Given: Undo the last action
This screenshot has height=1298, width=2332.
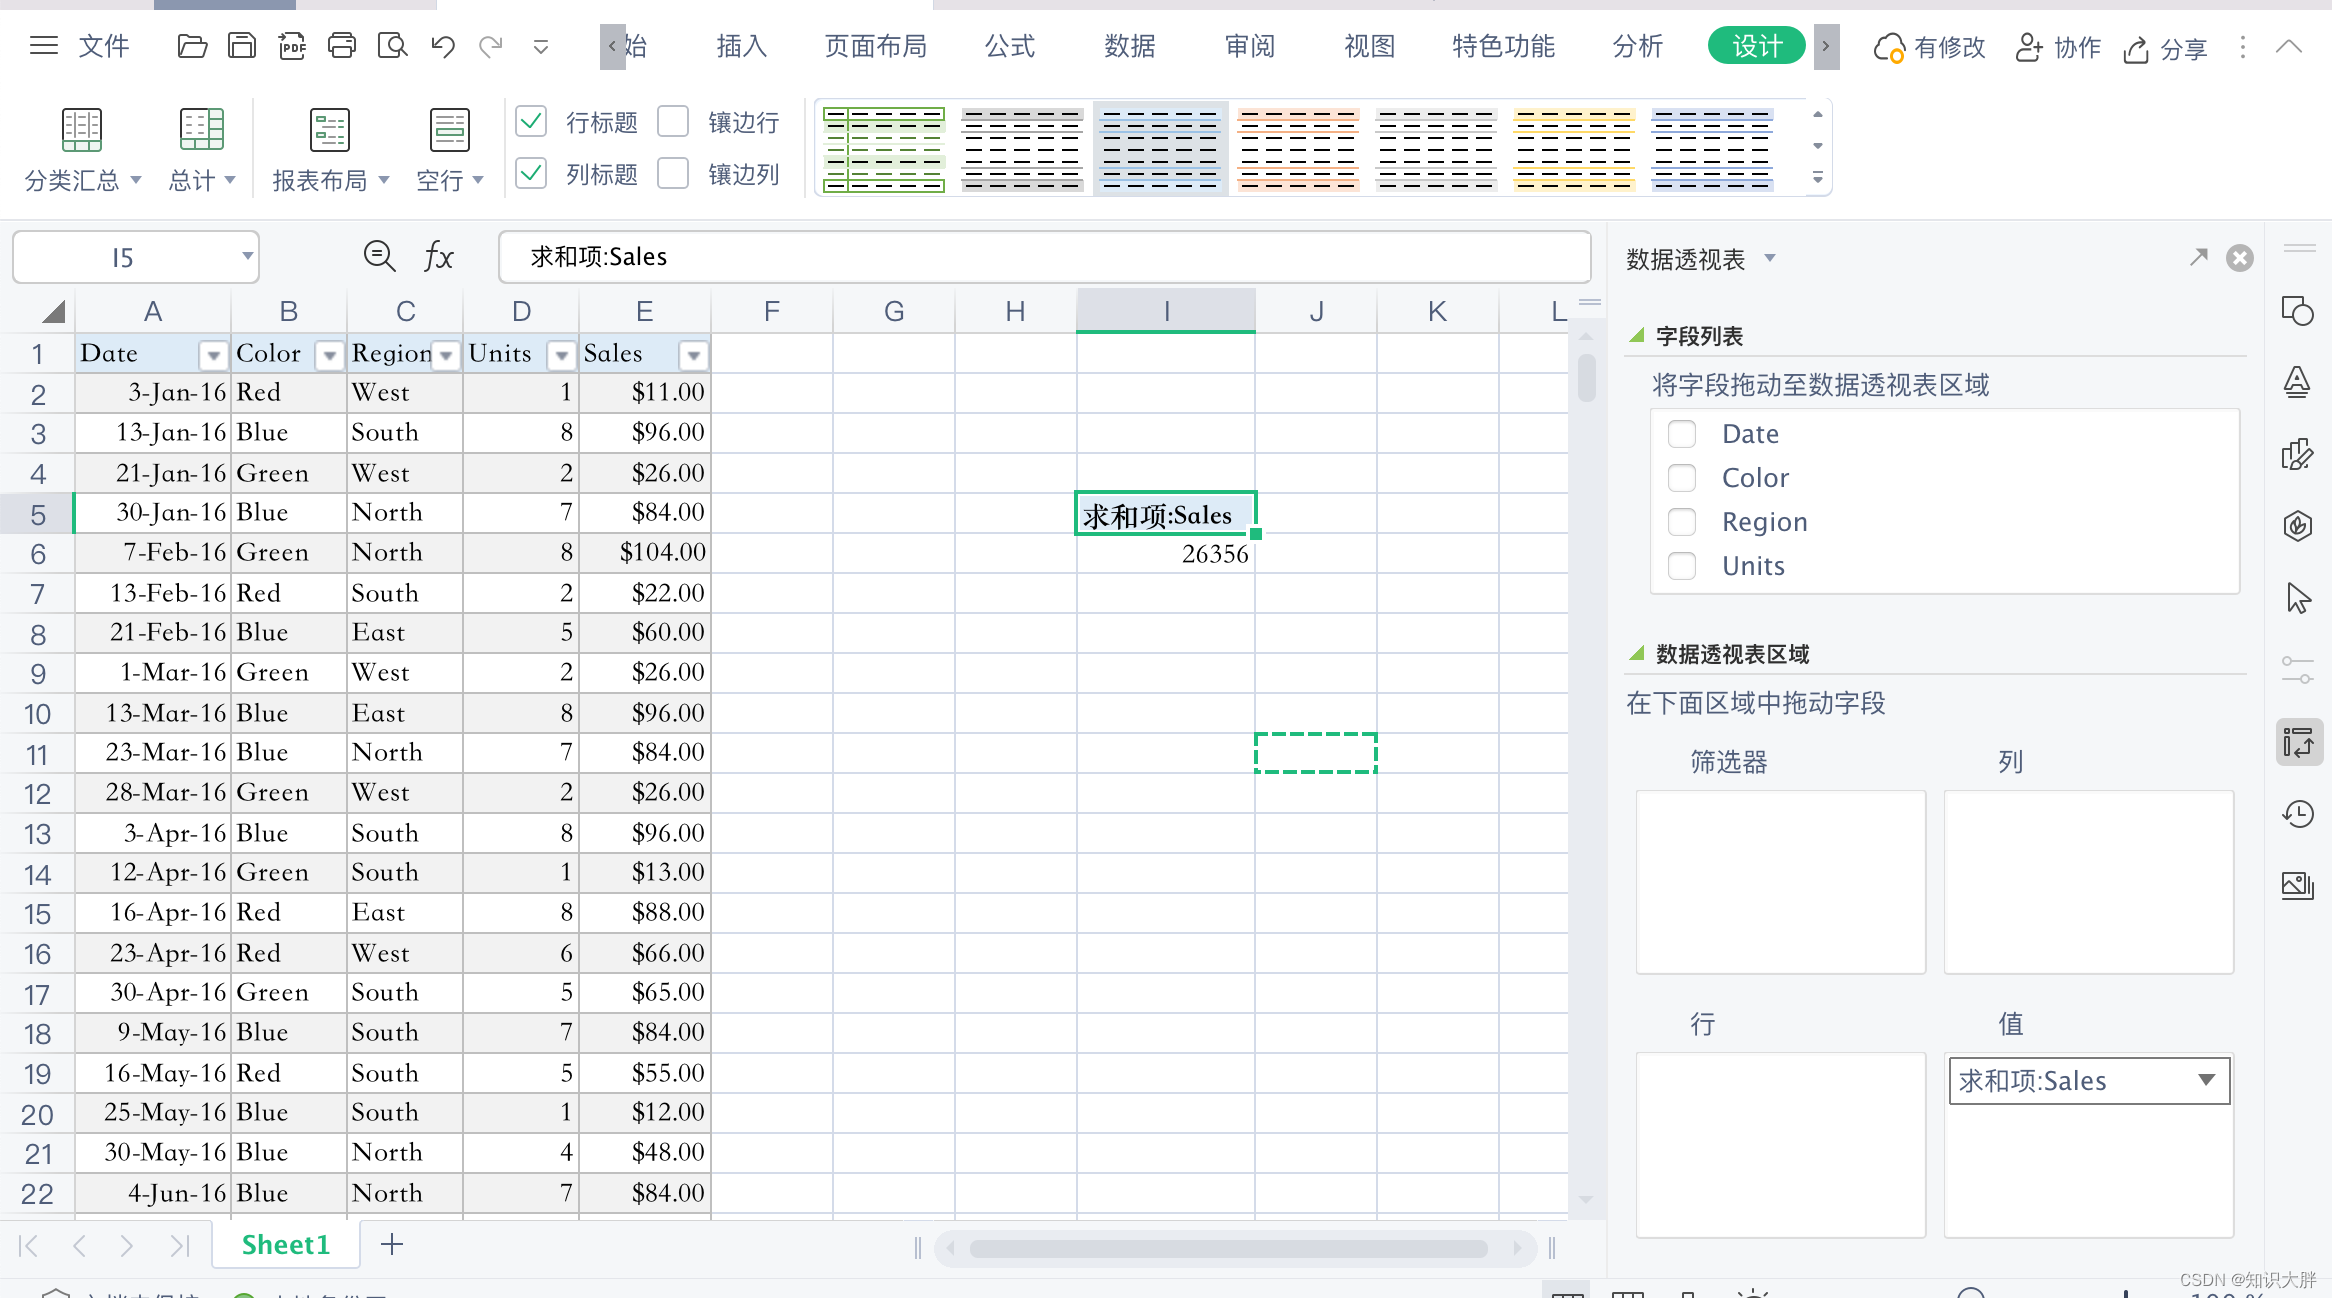Looking at the screenshot, I should pyautogui.click(x=443, y=46).
